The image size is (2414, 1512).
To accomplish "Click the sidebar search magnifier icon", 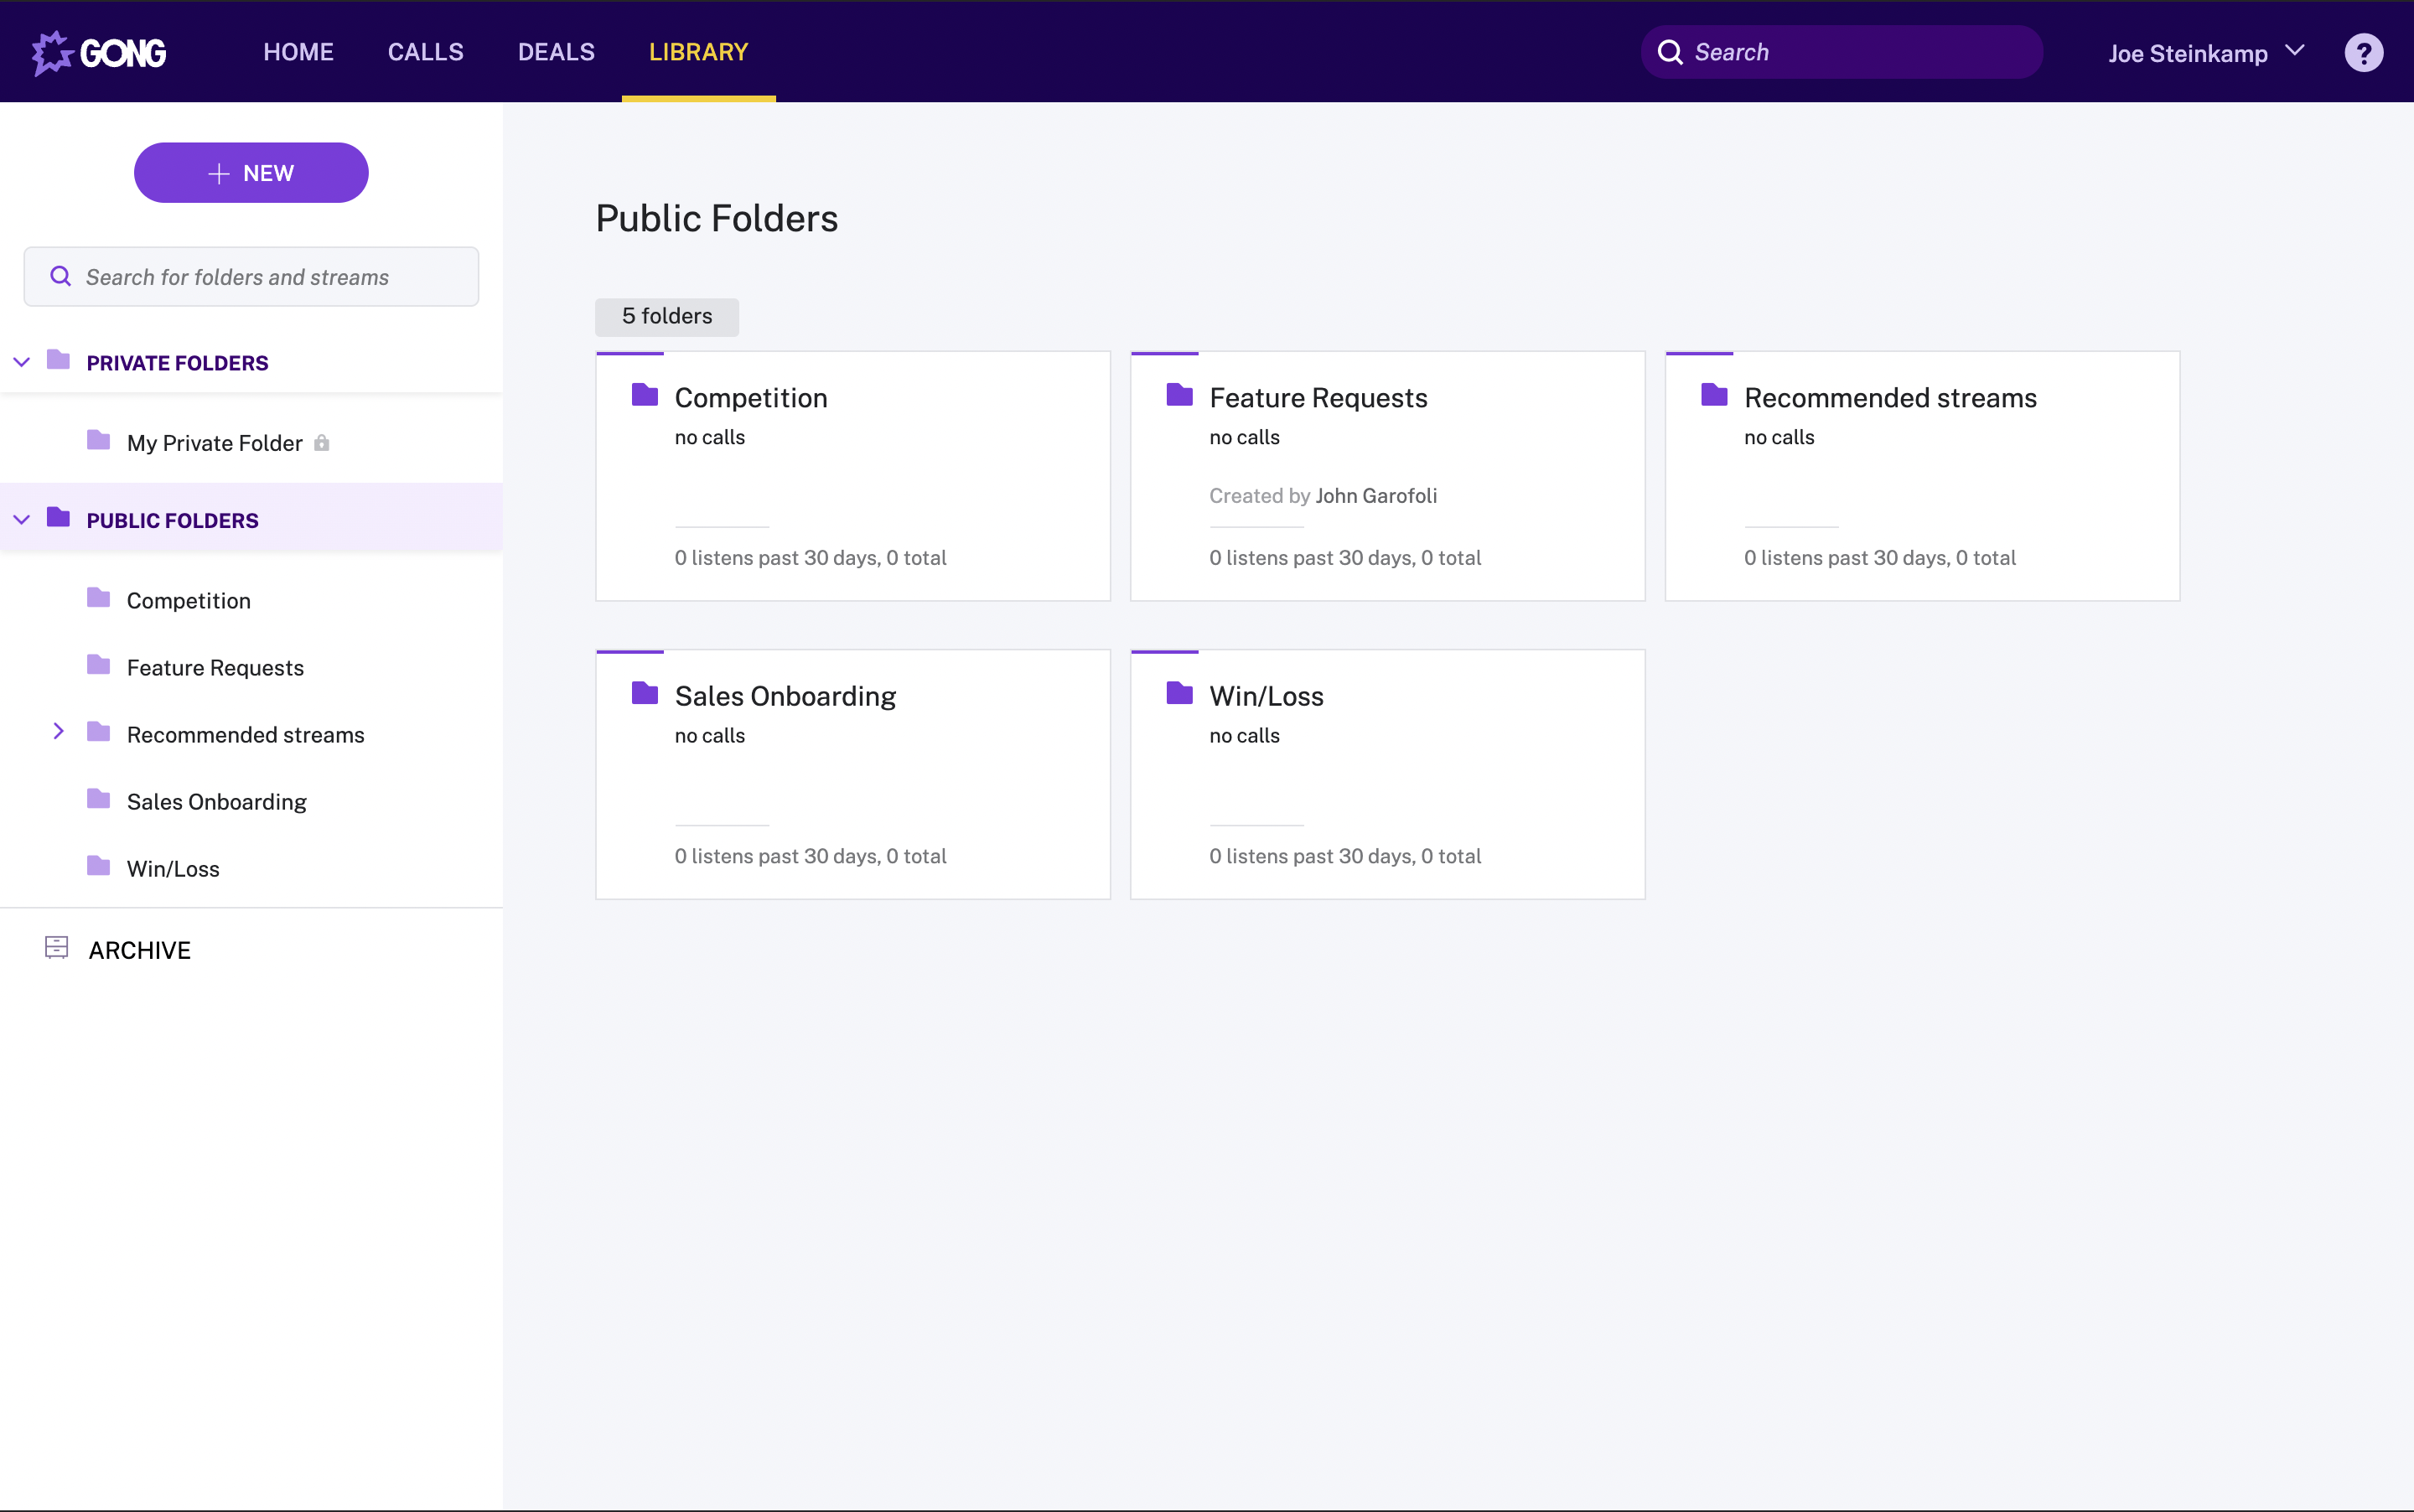I will click(61, 277).
